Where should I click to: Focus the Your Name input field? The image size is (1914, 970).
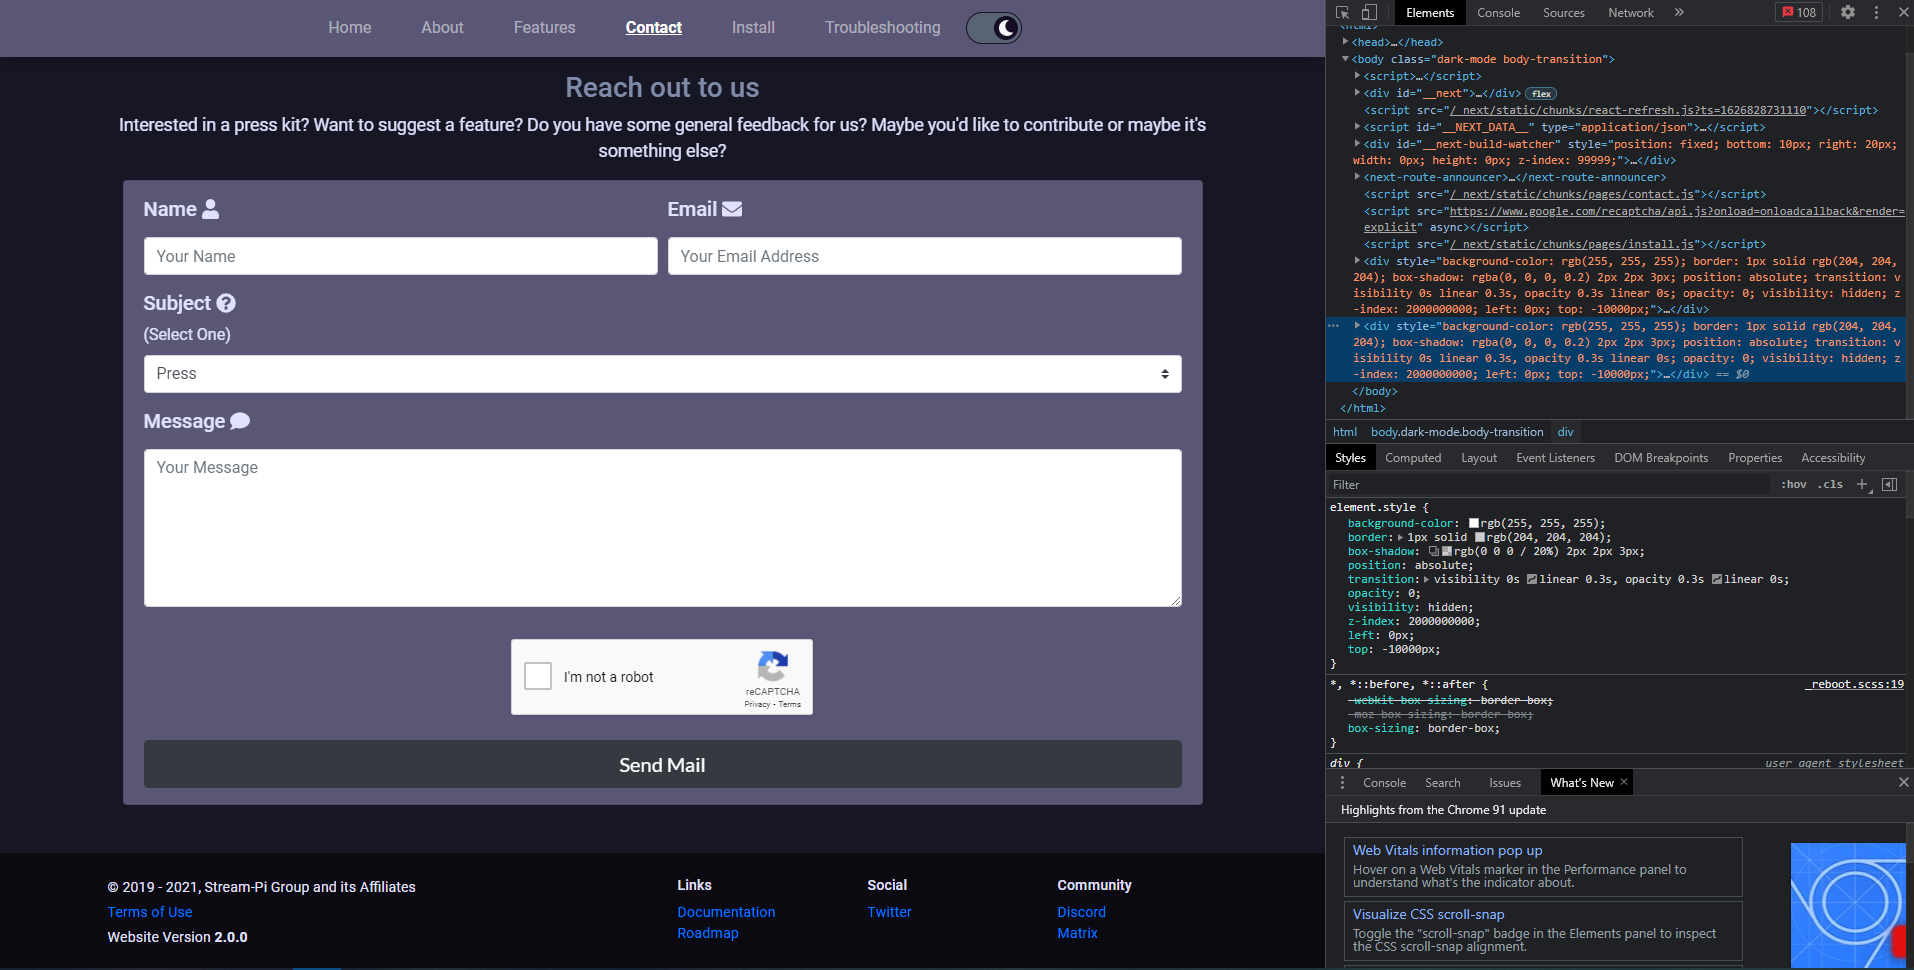(x=400, y=256)
